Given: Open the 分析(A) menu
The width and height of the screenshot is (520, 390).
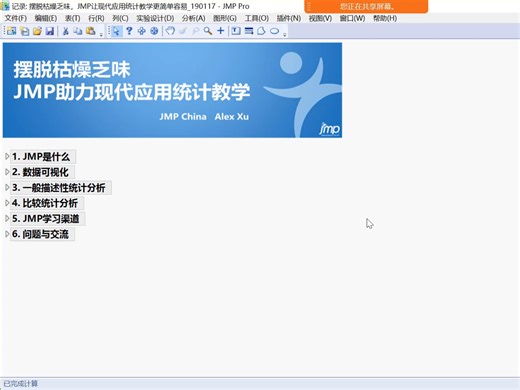Looking at the screenshot, I should pyautogui.click(x=194, y=18).
